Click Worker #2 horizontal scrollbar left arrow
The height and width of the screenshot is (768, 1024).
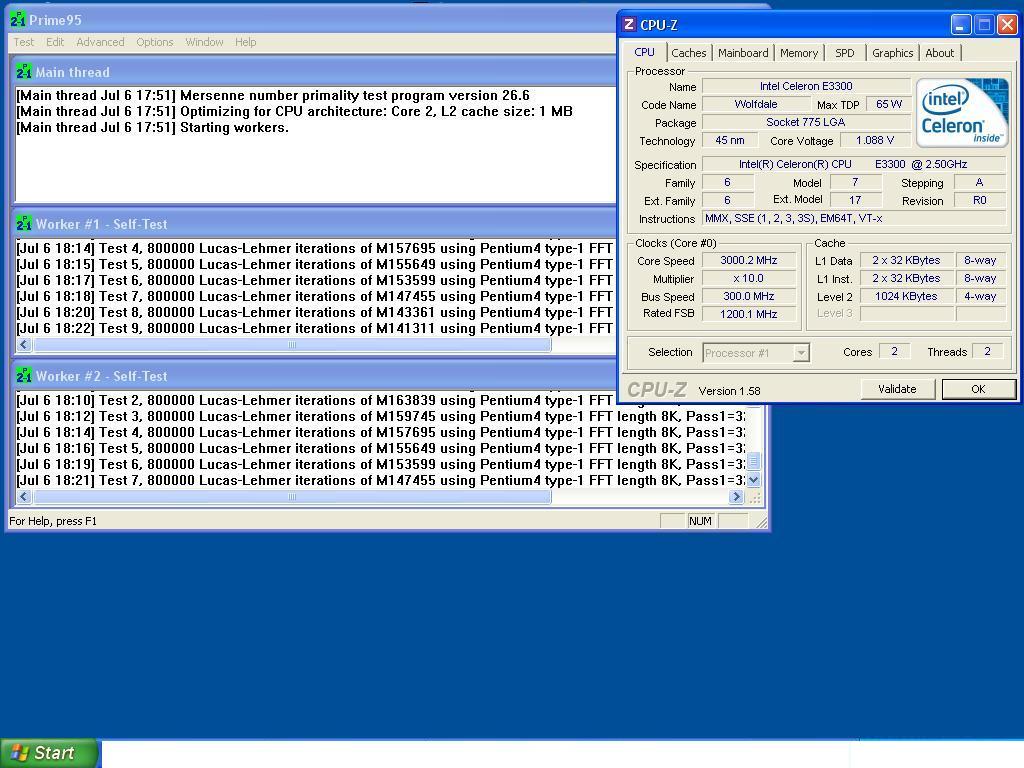[x=24, y=497]
